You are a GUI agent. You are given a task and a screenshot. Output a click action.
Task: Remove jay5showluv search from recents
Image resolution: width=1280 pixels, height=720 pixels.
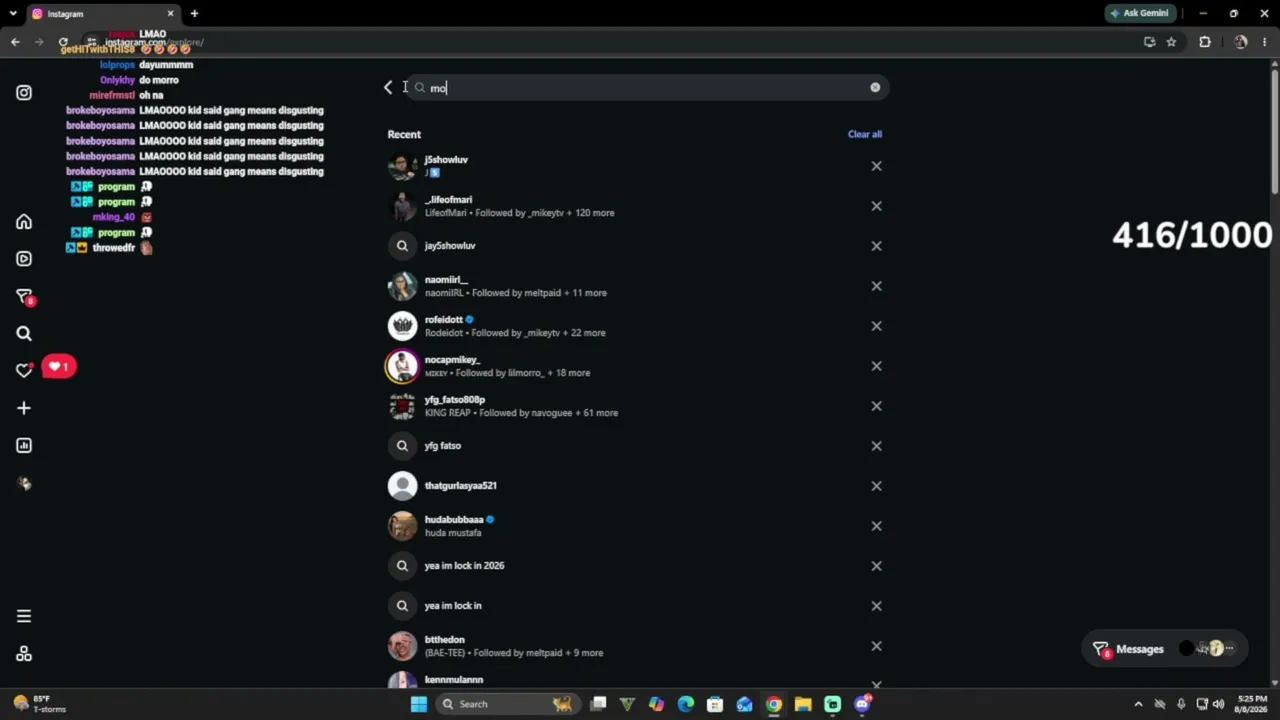(877, 246)
